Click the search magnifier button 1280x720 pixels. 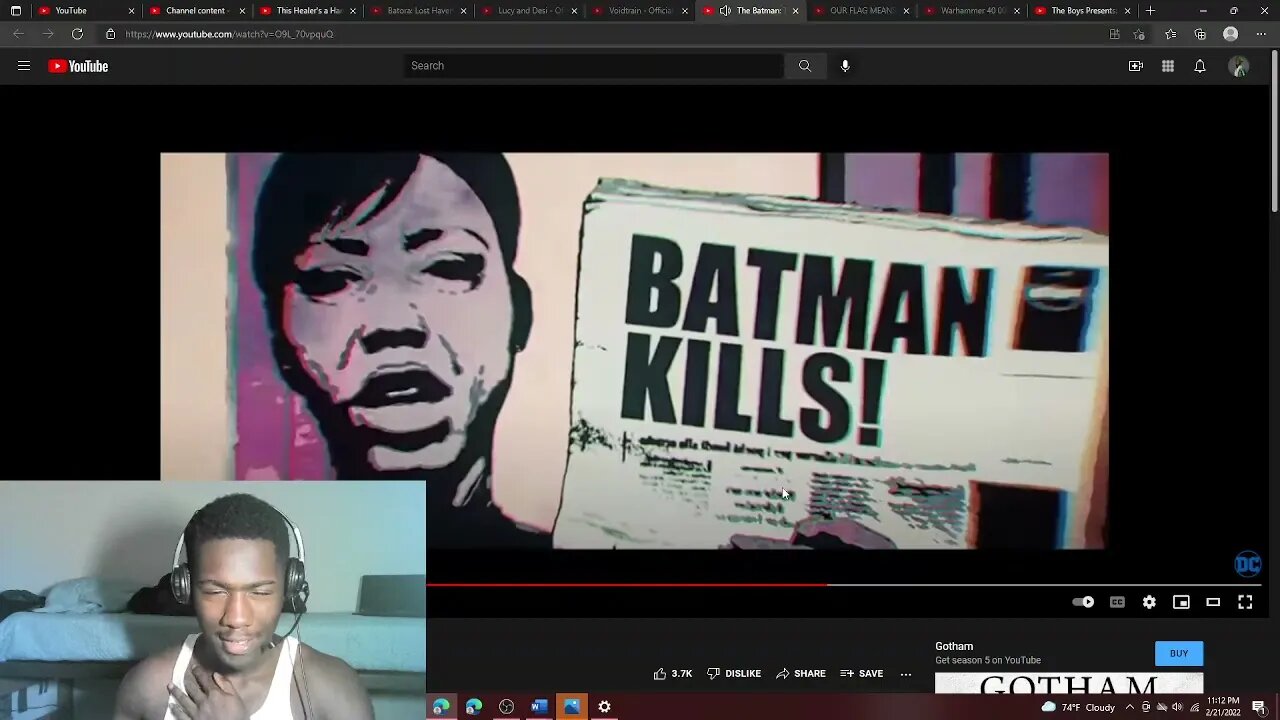[x=805, y=66]
